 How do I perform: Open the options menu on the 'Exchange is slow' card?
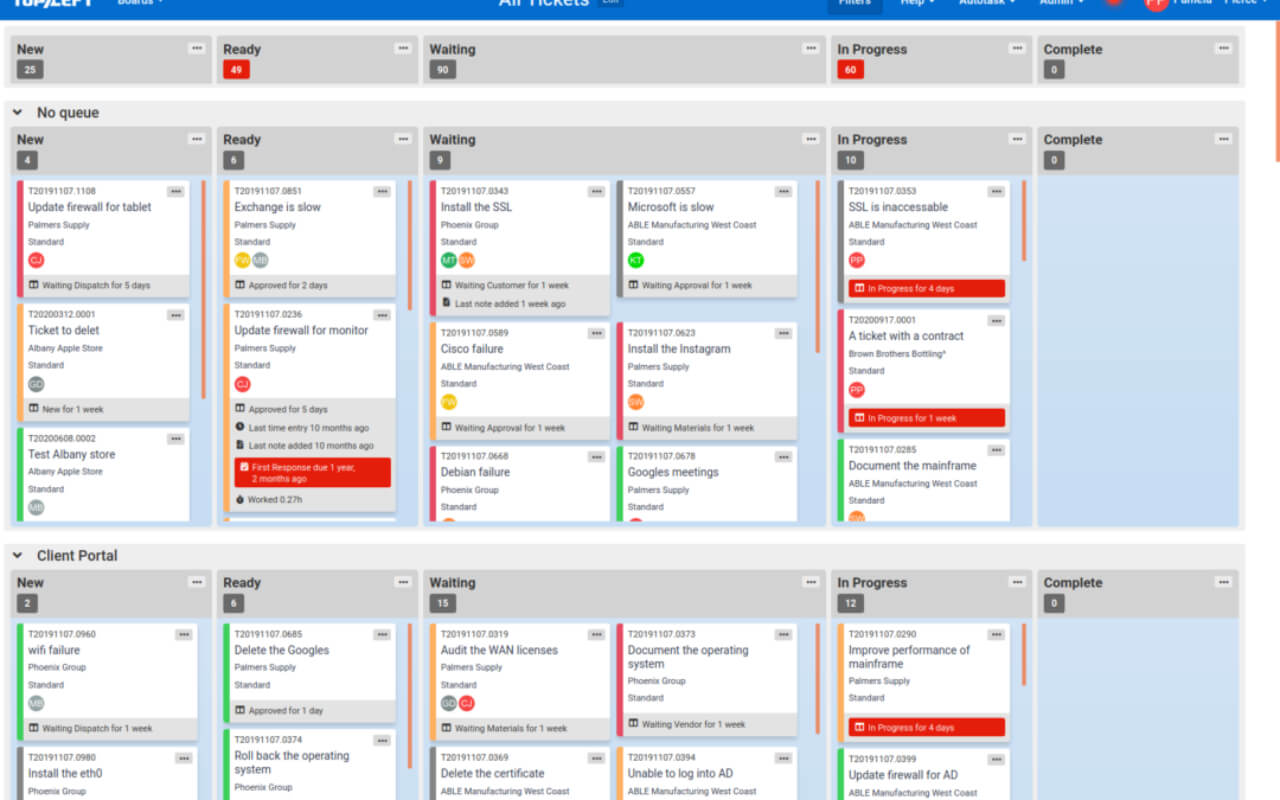(x=382, y=191)
